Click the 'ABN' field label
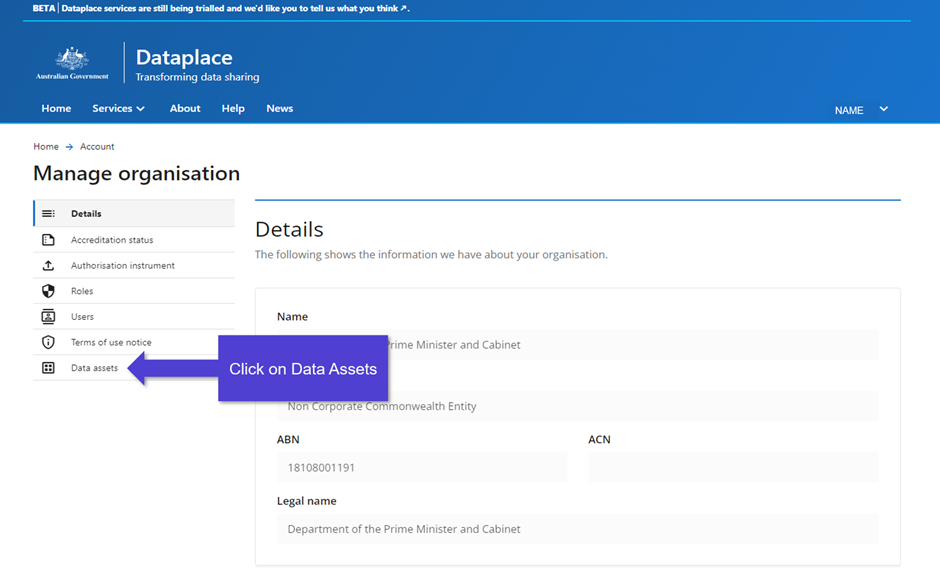The height and width of the screenshot is (573, 940). (x=288, y=439)
